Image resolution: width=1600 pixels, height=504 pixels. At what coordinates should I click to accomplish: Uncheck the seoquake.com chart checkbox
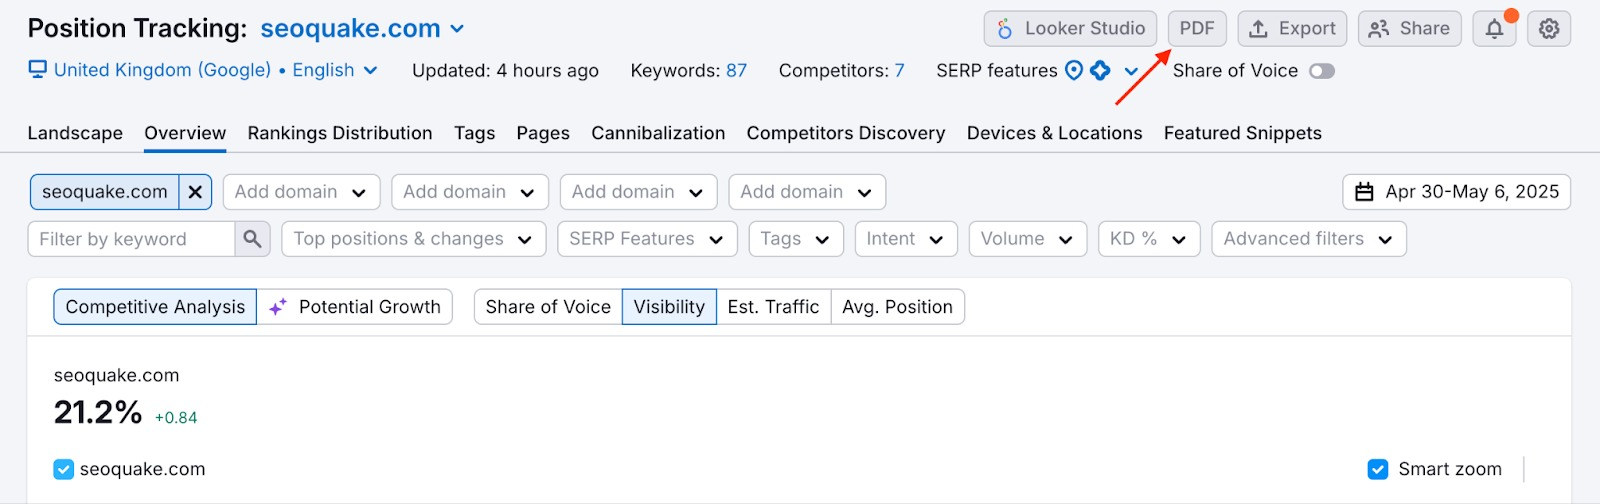pyautogui.click(x=64, y=469)
